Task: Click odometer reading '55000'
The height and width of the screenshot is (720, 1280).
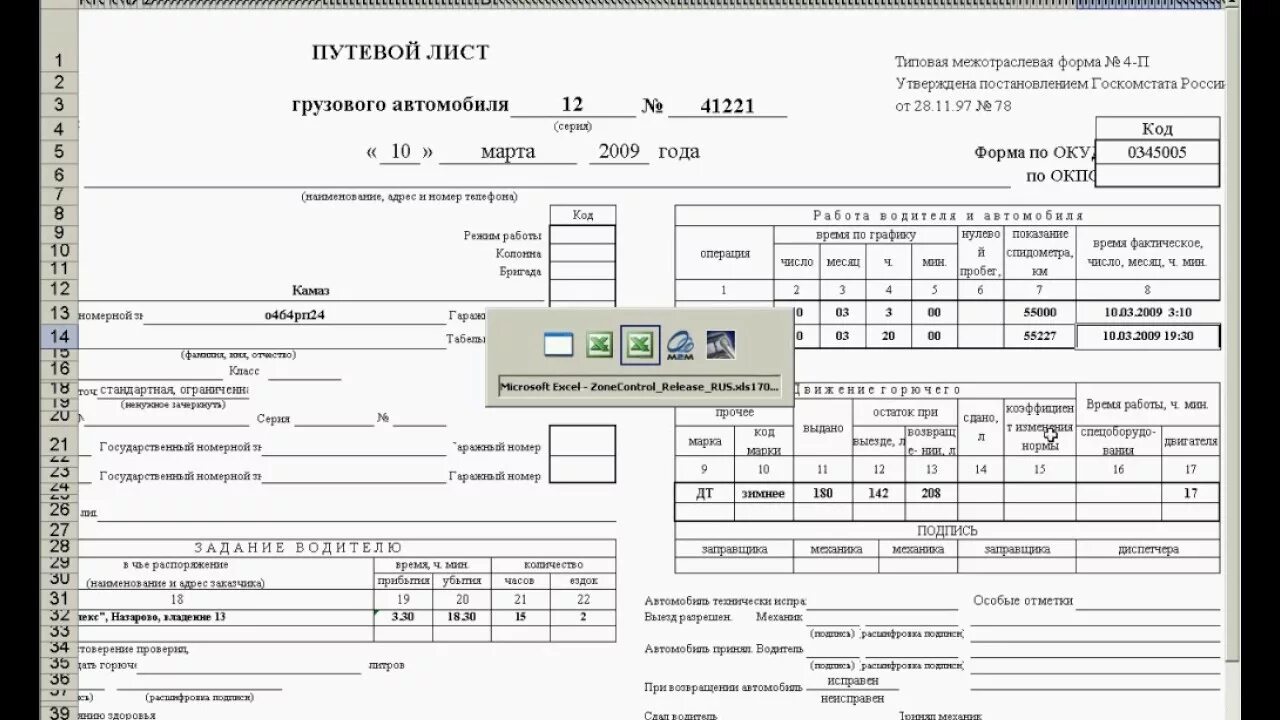Action: 1040,313
